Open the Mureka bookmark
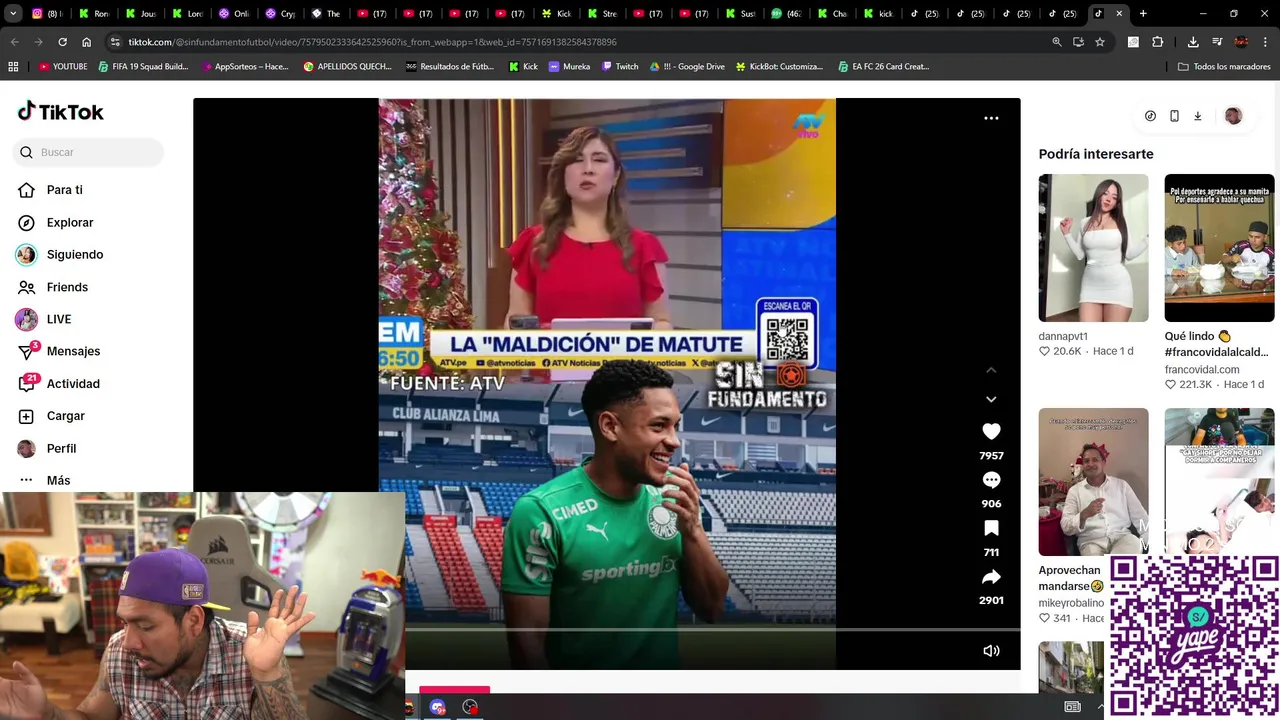The height and width of the screenshot is (720, 1280). (x=570, y=67)
